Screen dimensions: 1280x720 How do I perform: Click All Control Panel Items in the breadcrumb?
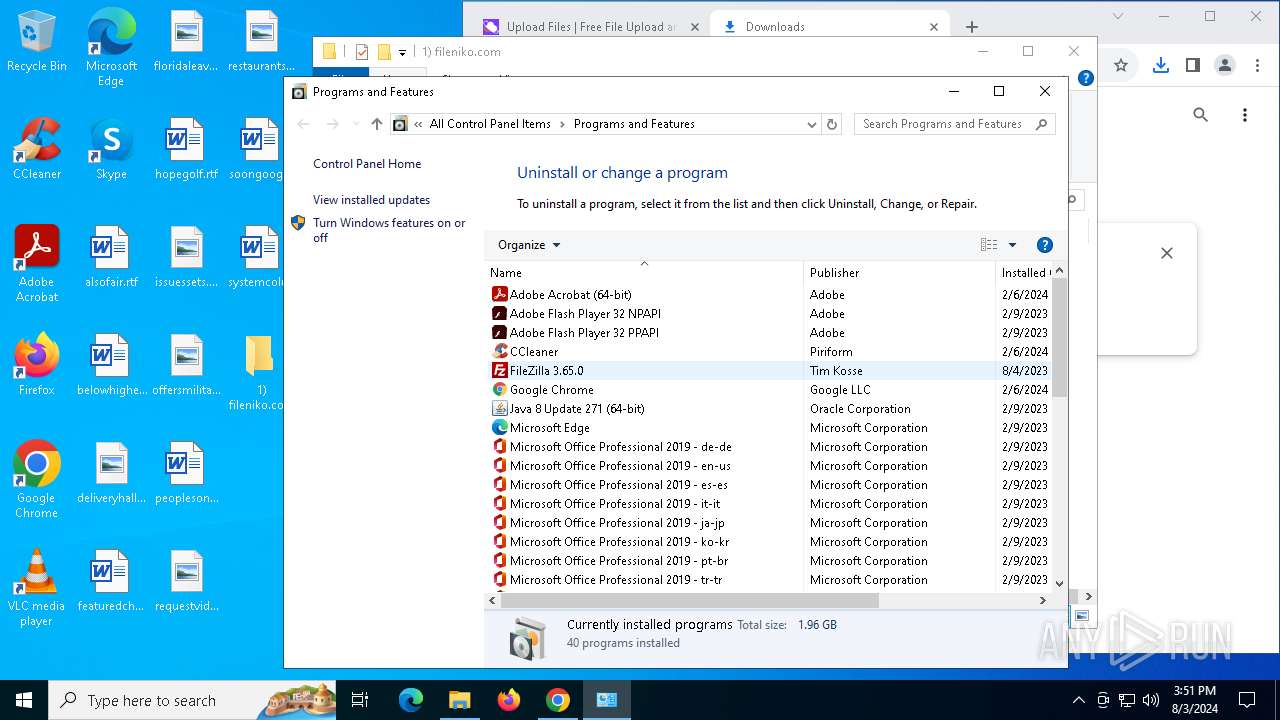490,124
